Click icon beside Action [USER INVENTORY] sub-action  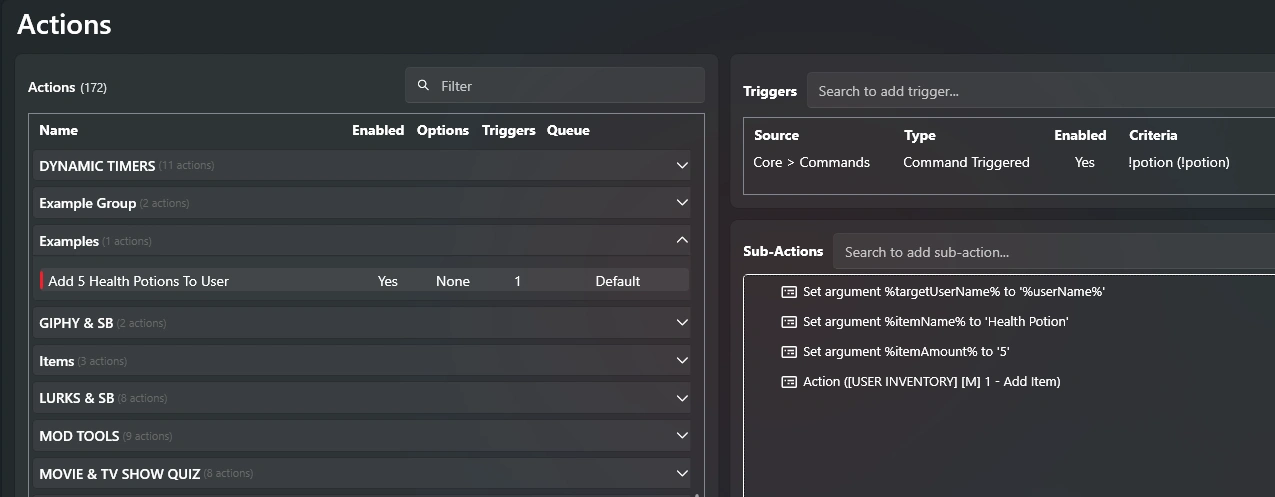[x=788, y=382]
